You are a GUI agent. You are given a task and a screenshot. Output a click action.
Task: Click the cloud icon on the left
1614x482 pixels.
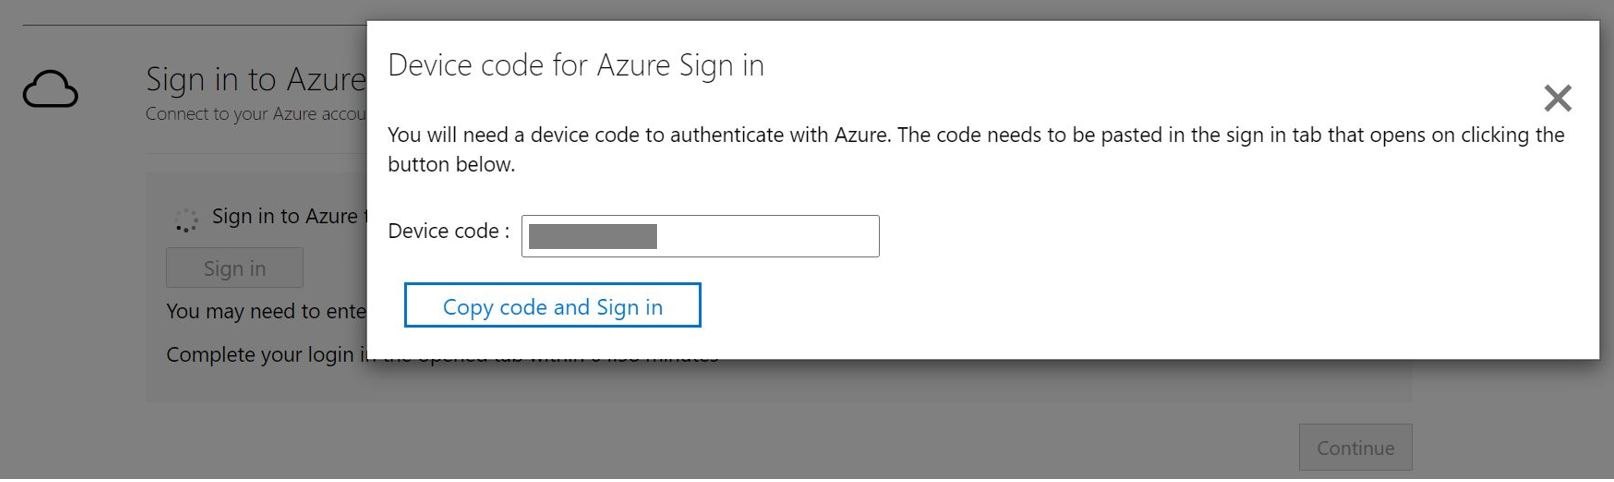(50, 90)
